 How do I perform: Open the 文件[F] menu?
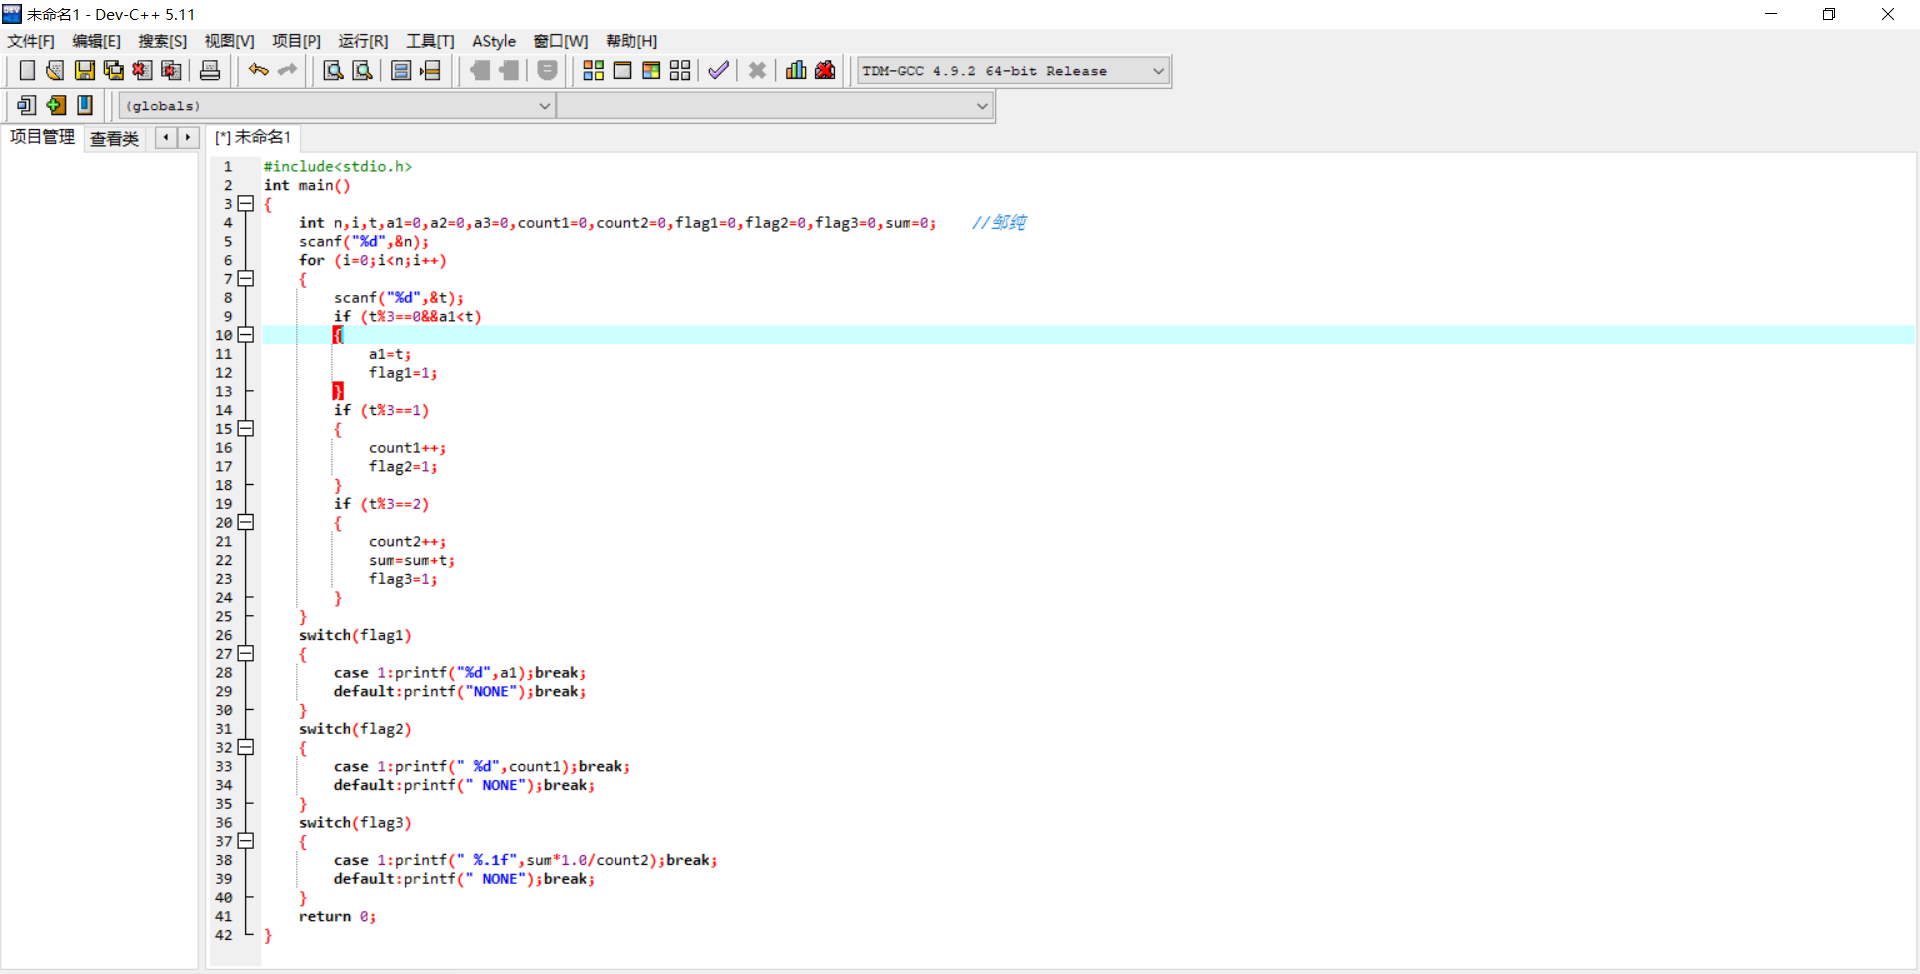click(31, 41)
